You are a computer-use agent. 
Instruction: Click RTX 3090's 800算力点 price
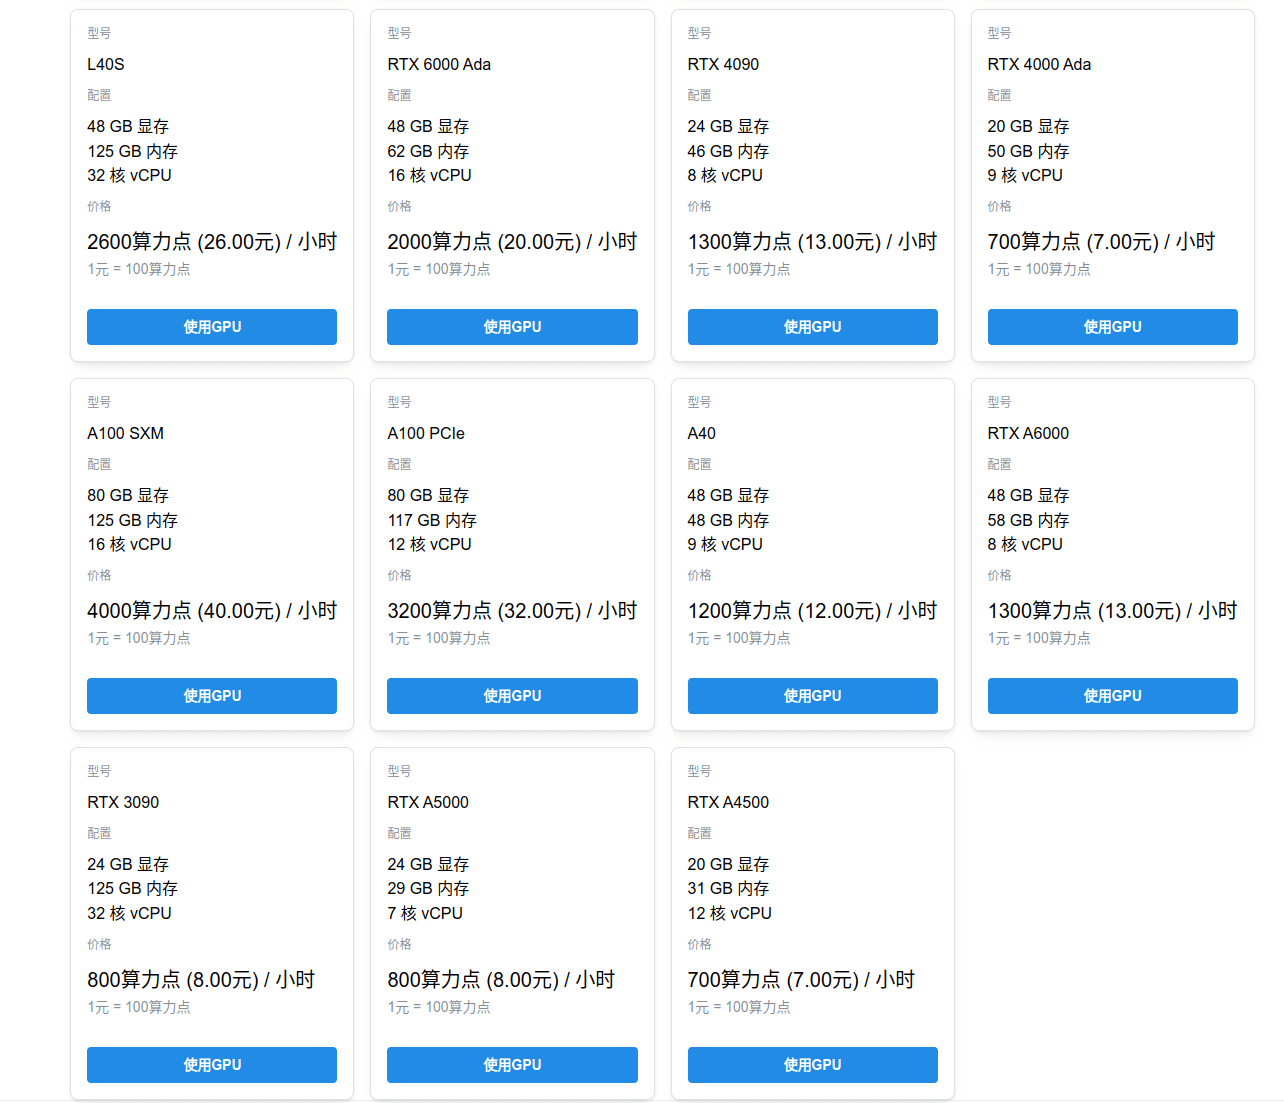(x=201, y=980)
